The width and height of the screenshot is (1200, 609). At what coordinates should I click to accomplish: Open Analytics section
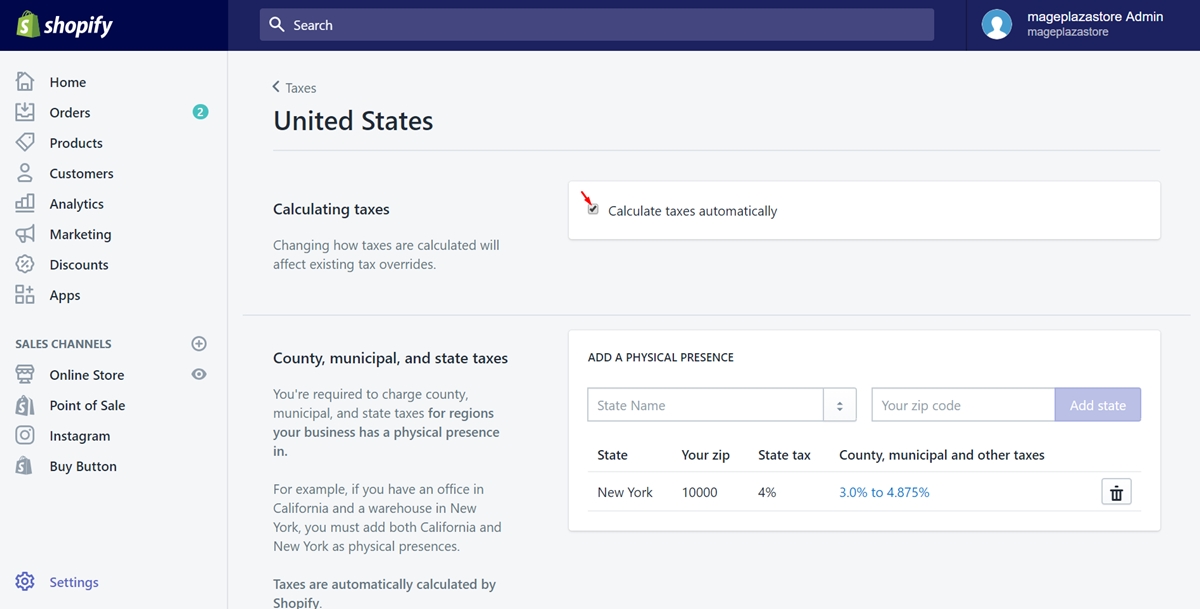[x=77, y=204]
